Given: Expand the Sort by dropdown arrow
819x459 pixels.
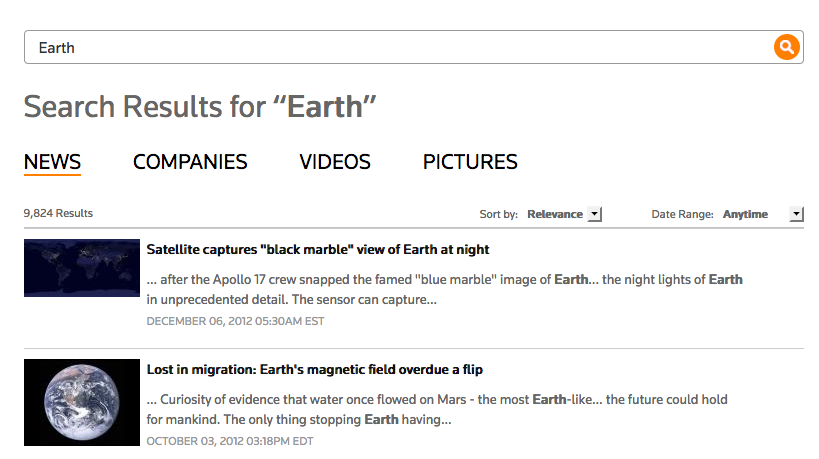Looking at the screenshot, I should click(x=594, y=214).
